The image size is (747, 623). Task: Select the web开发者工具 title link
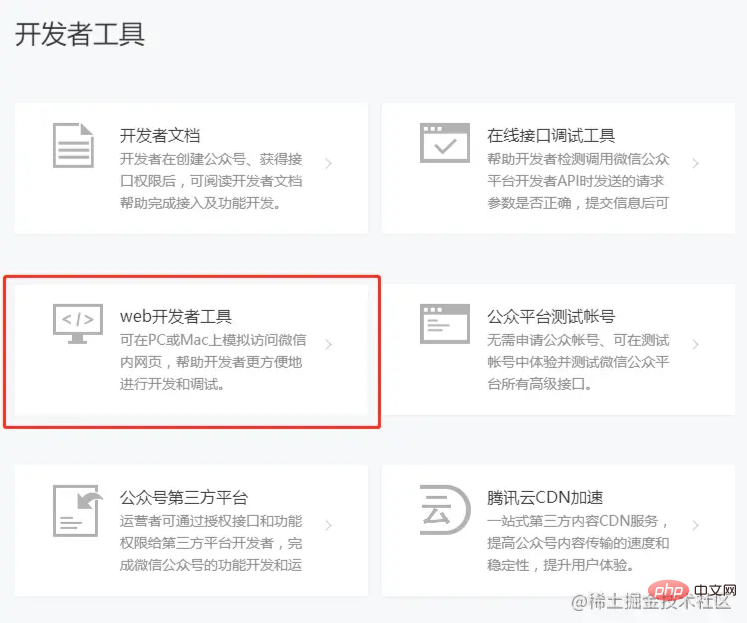click(x=176, y=316)
